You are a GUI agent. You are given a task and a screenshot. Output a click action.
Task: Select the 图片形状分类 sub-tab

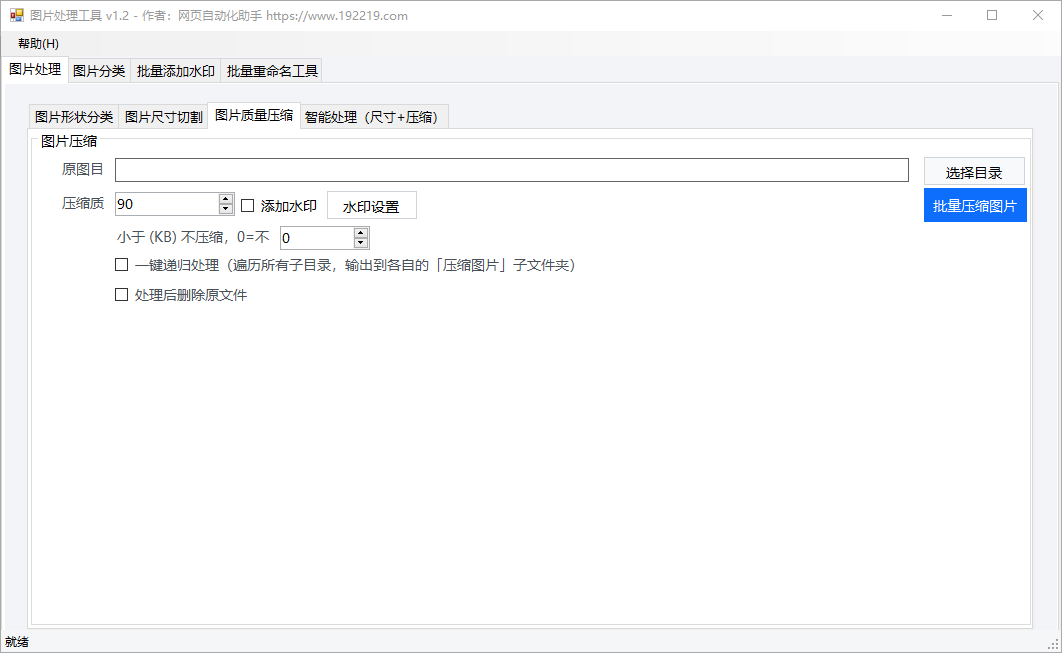coord(74,117)
